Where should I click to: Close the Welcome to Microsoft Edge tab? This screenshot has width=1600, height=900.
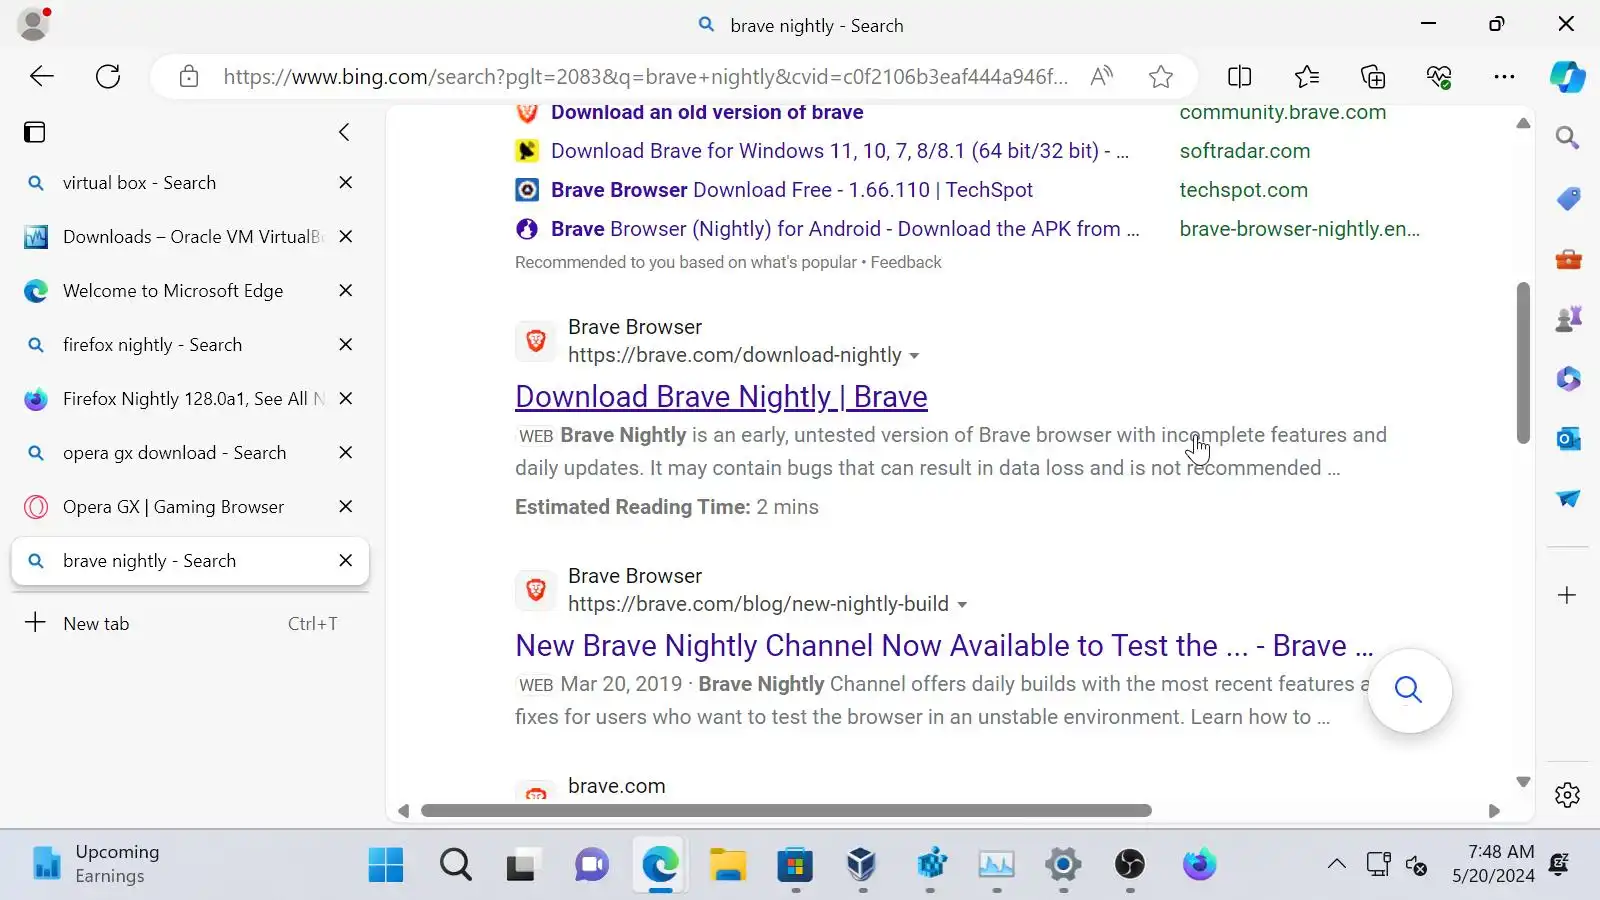[346, 291]
